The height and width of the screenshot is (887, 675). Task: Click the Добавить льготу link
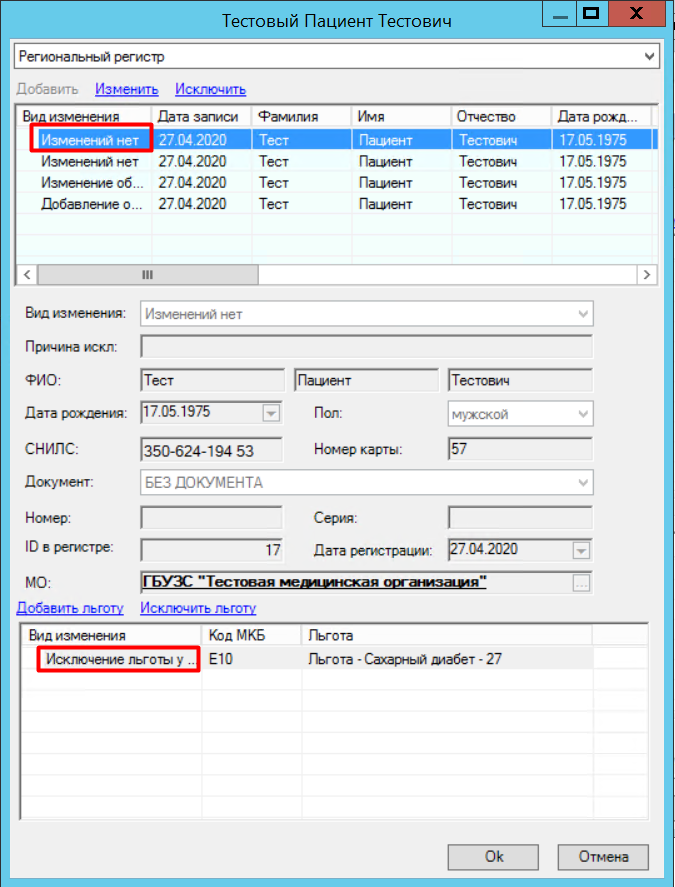70,608
